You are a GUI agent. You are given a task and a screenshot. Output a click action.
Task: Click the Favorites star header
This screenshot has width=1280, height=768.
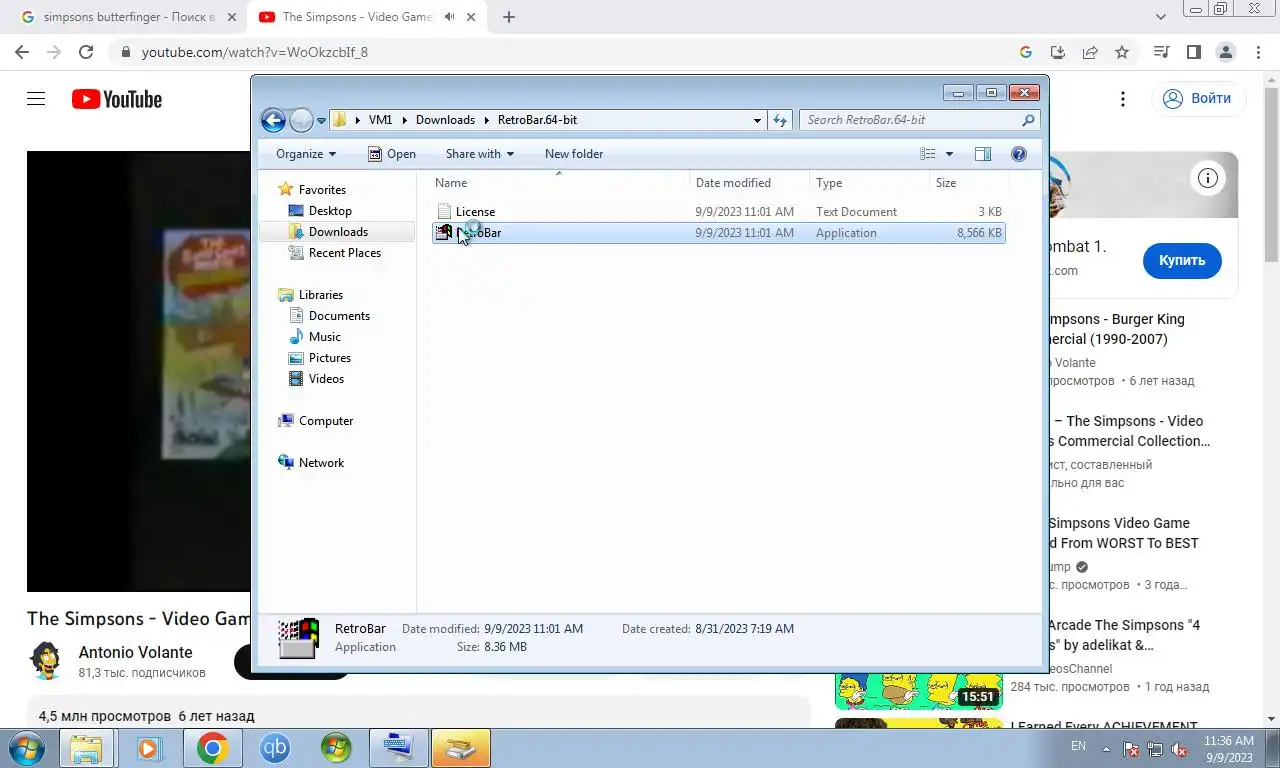point(312,190)
